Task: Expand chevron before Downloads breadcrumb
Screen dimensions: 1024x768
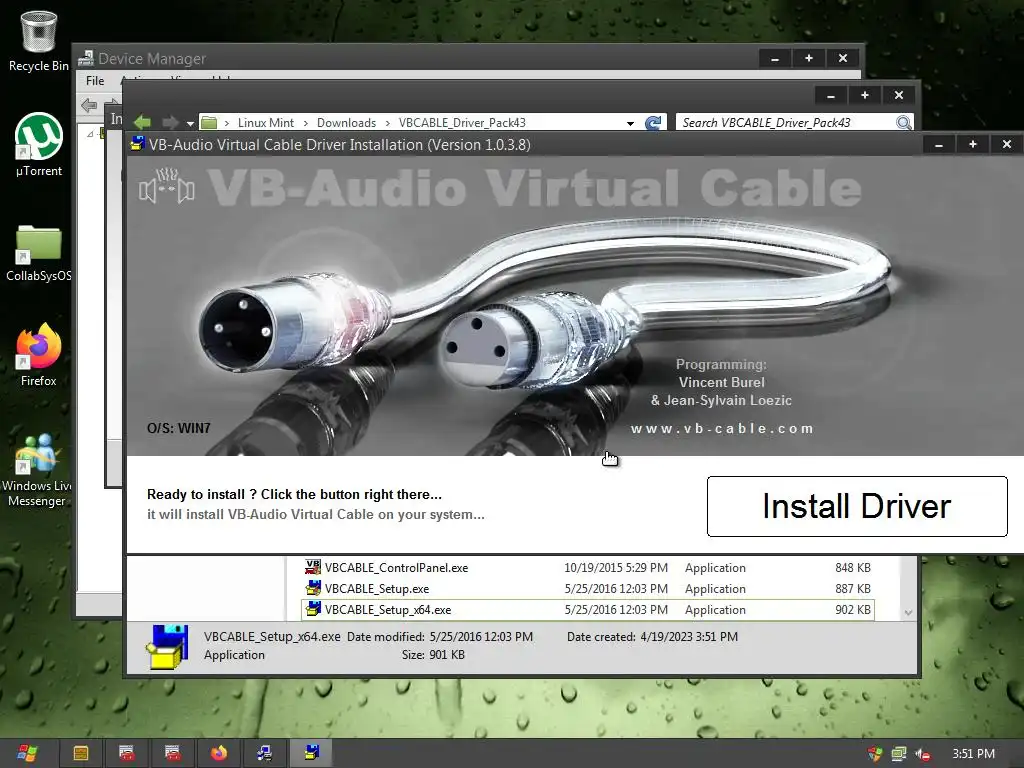Action: coord(306,123)
